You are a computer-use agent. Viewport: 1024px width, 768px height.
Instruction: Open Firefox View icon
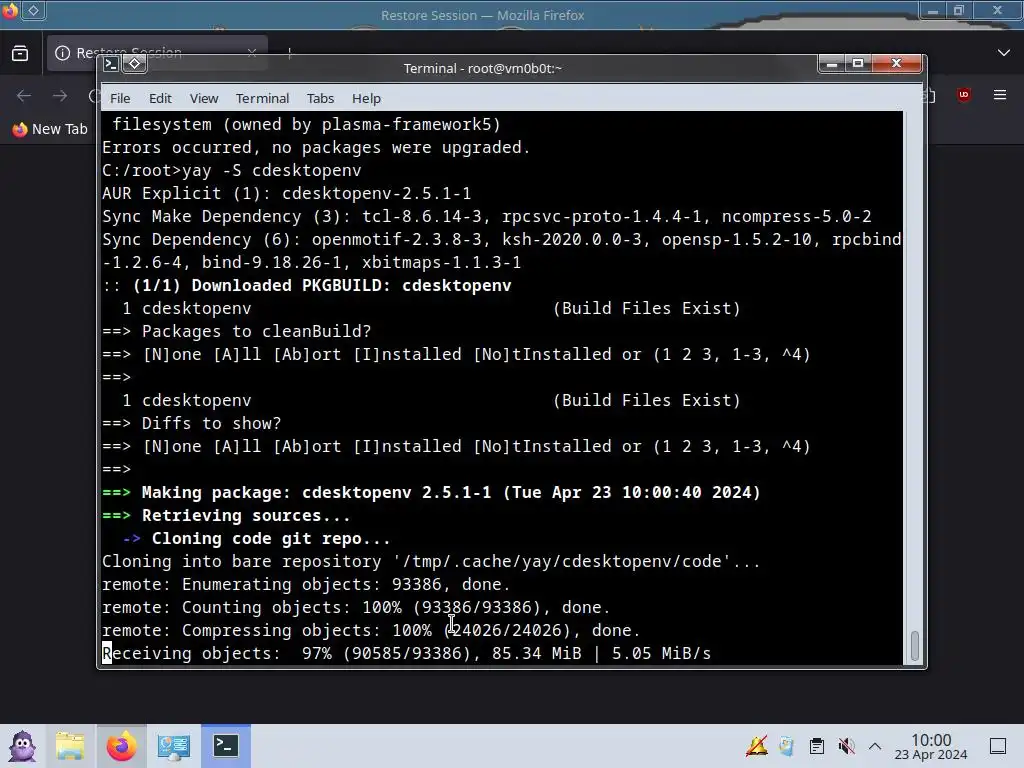click(20, 53)
